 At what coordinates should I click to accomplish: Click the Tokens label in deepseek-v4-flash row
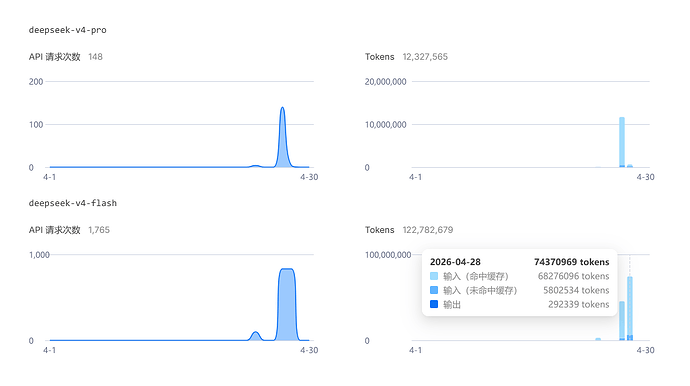[379, 230]
